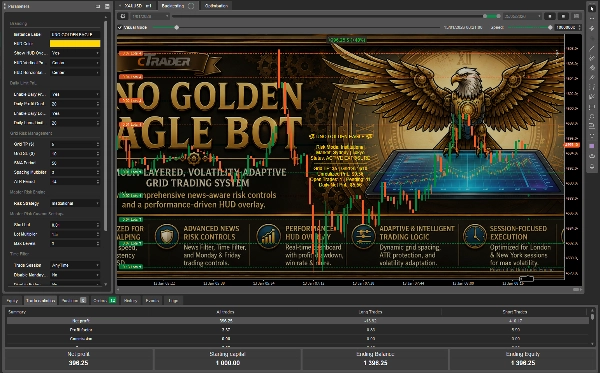Click the trade statistics table scrollbar

pyautogui.click(x=592, y=317)
